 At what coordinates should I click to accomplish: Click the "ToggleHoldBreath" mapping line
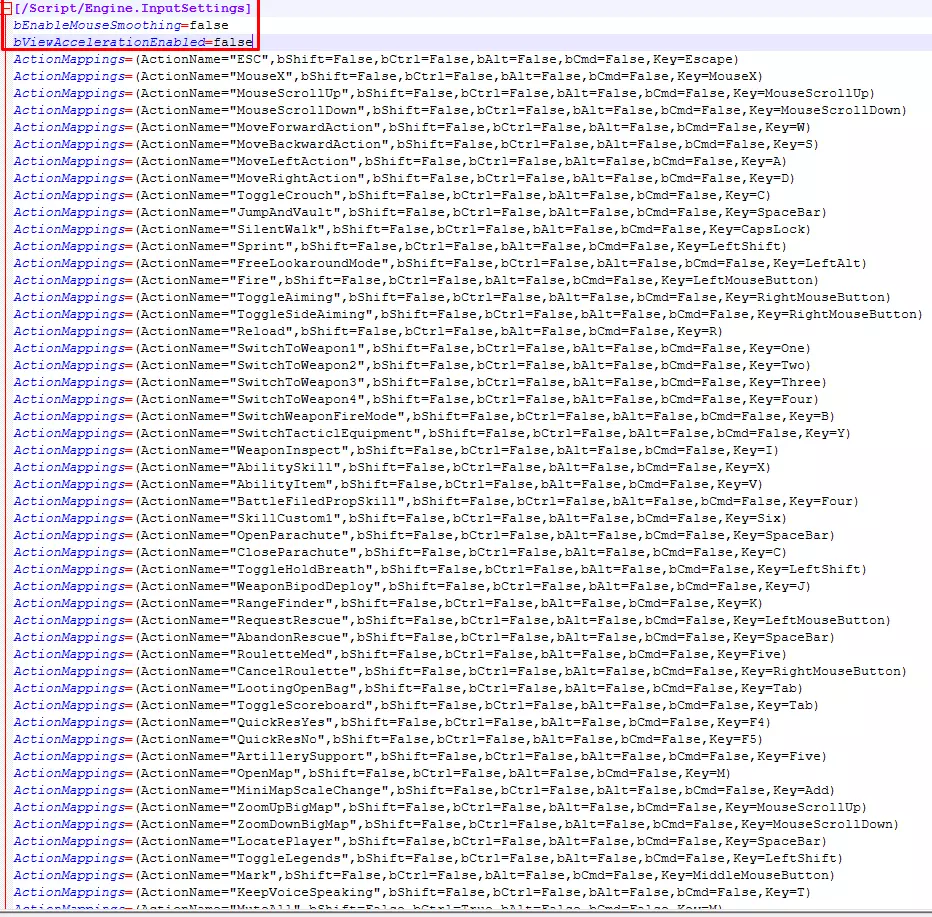[x=440, y=569]
